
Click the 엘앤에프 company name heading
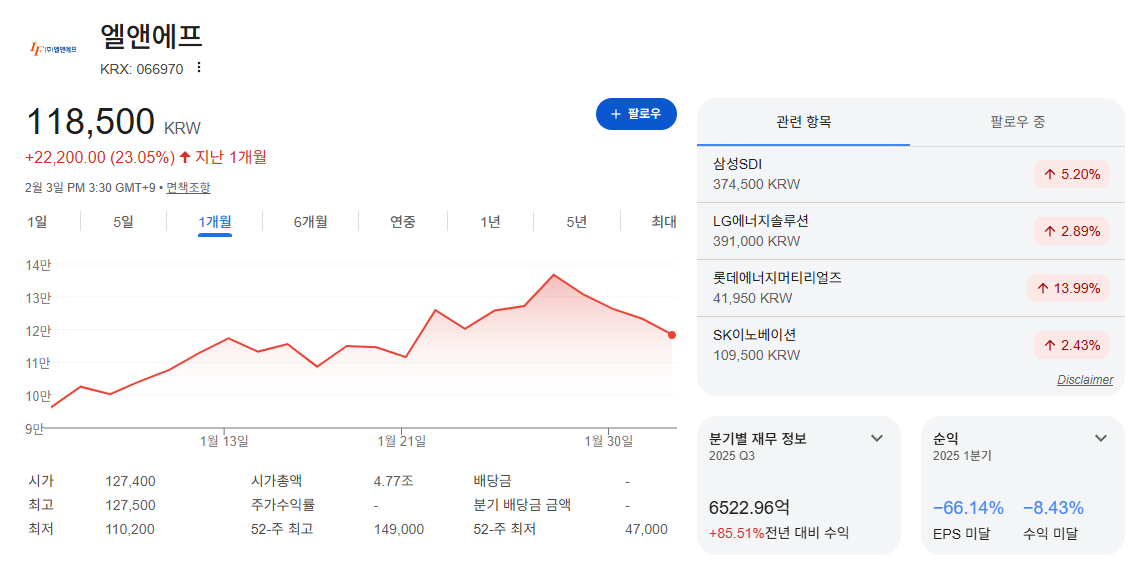pos(151,36)
